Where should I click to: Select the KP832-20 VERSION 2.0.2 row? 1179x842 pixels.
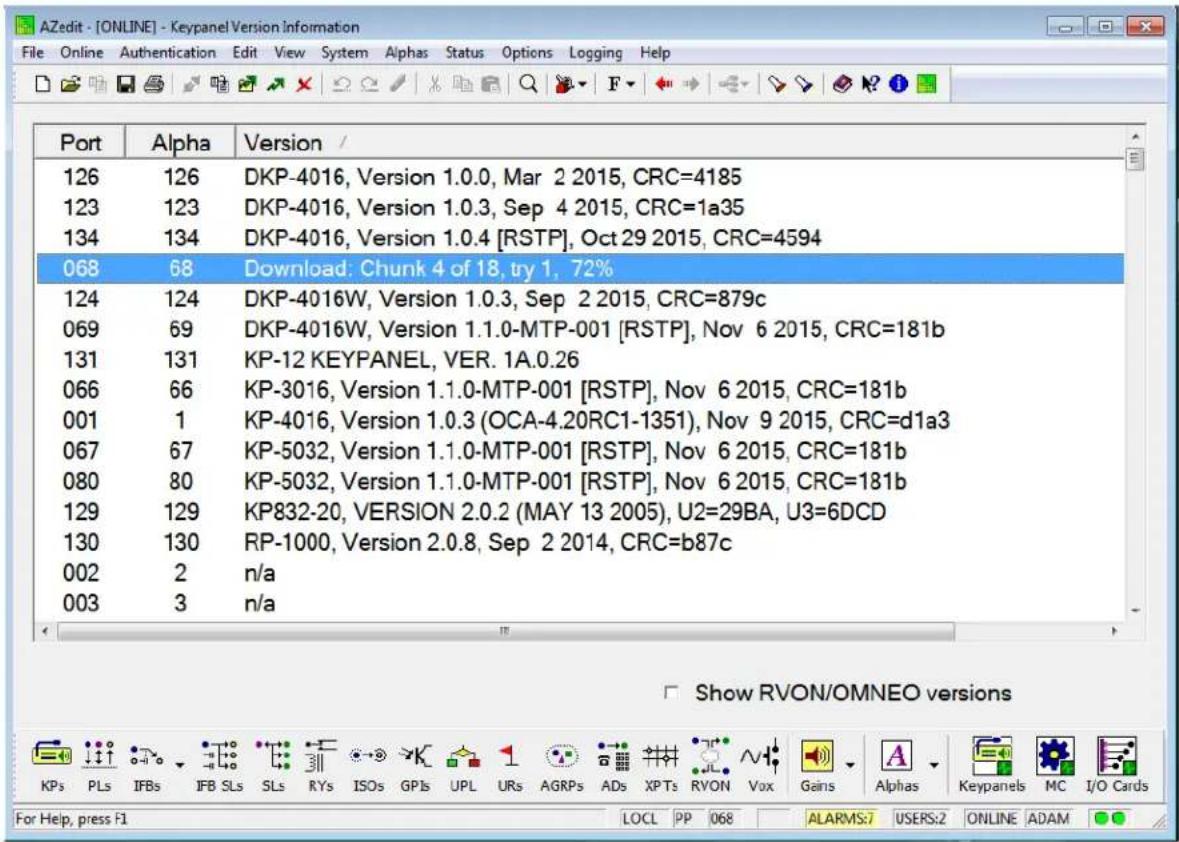click(580, 512)
